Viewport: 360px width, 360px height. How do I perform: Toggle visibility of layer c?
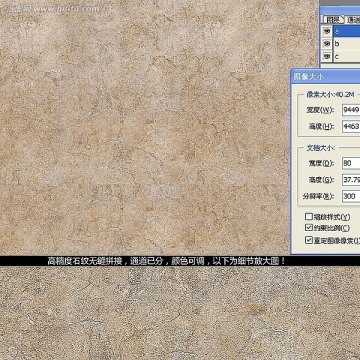[327, 56]
